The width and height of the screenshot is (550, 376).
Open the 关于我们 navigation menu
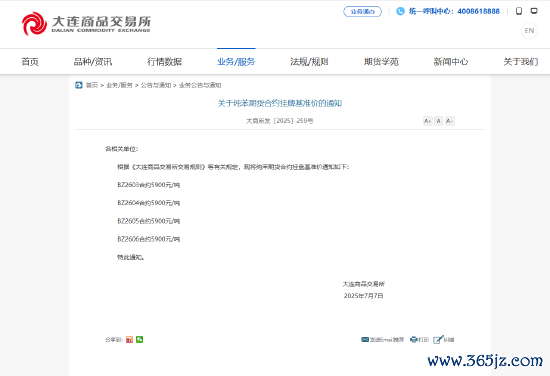521,62
